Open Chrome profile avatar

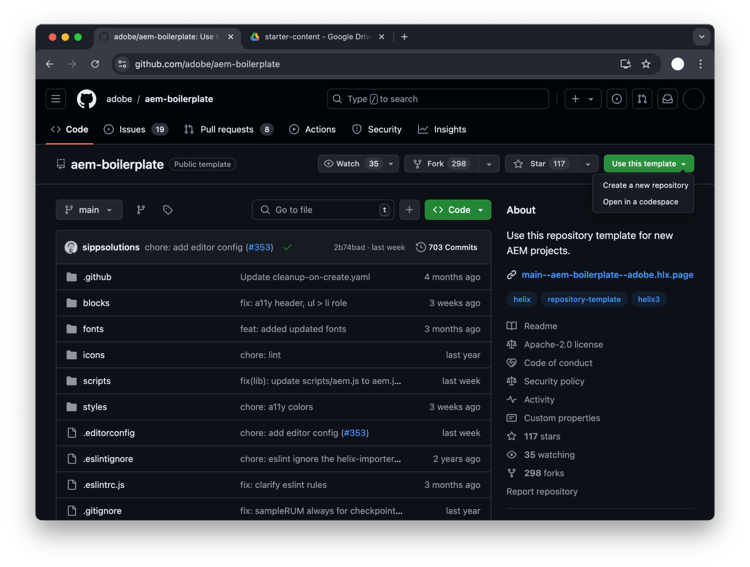pos(677,64)
